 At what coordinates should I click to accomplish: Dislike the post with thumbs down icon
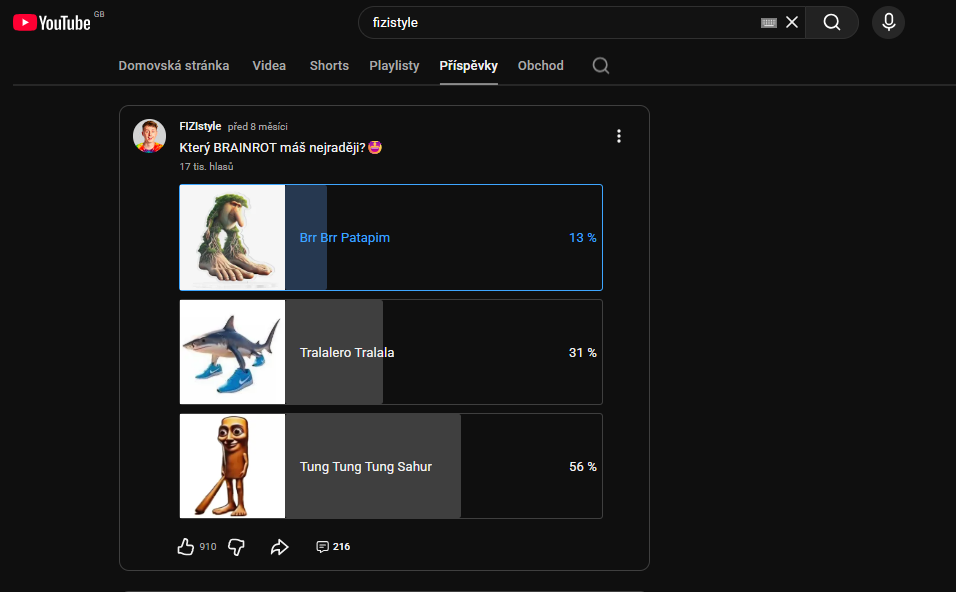click(237, 546)
